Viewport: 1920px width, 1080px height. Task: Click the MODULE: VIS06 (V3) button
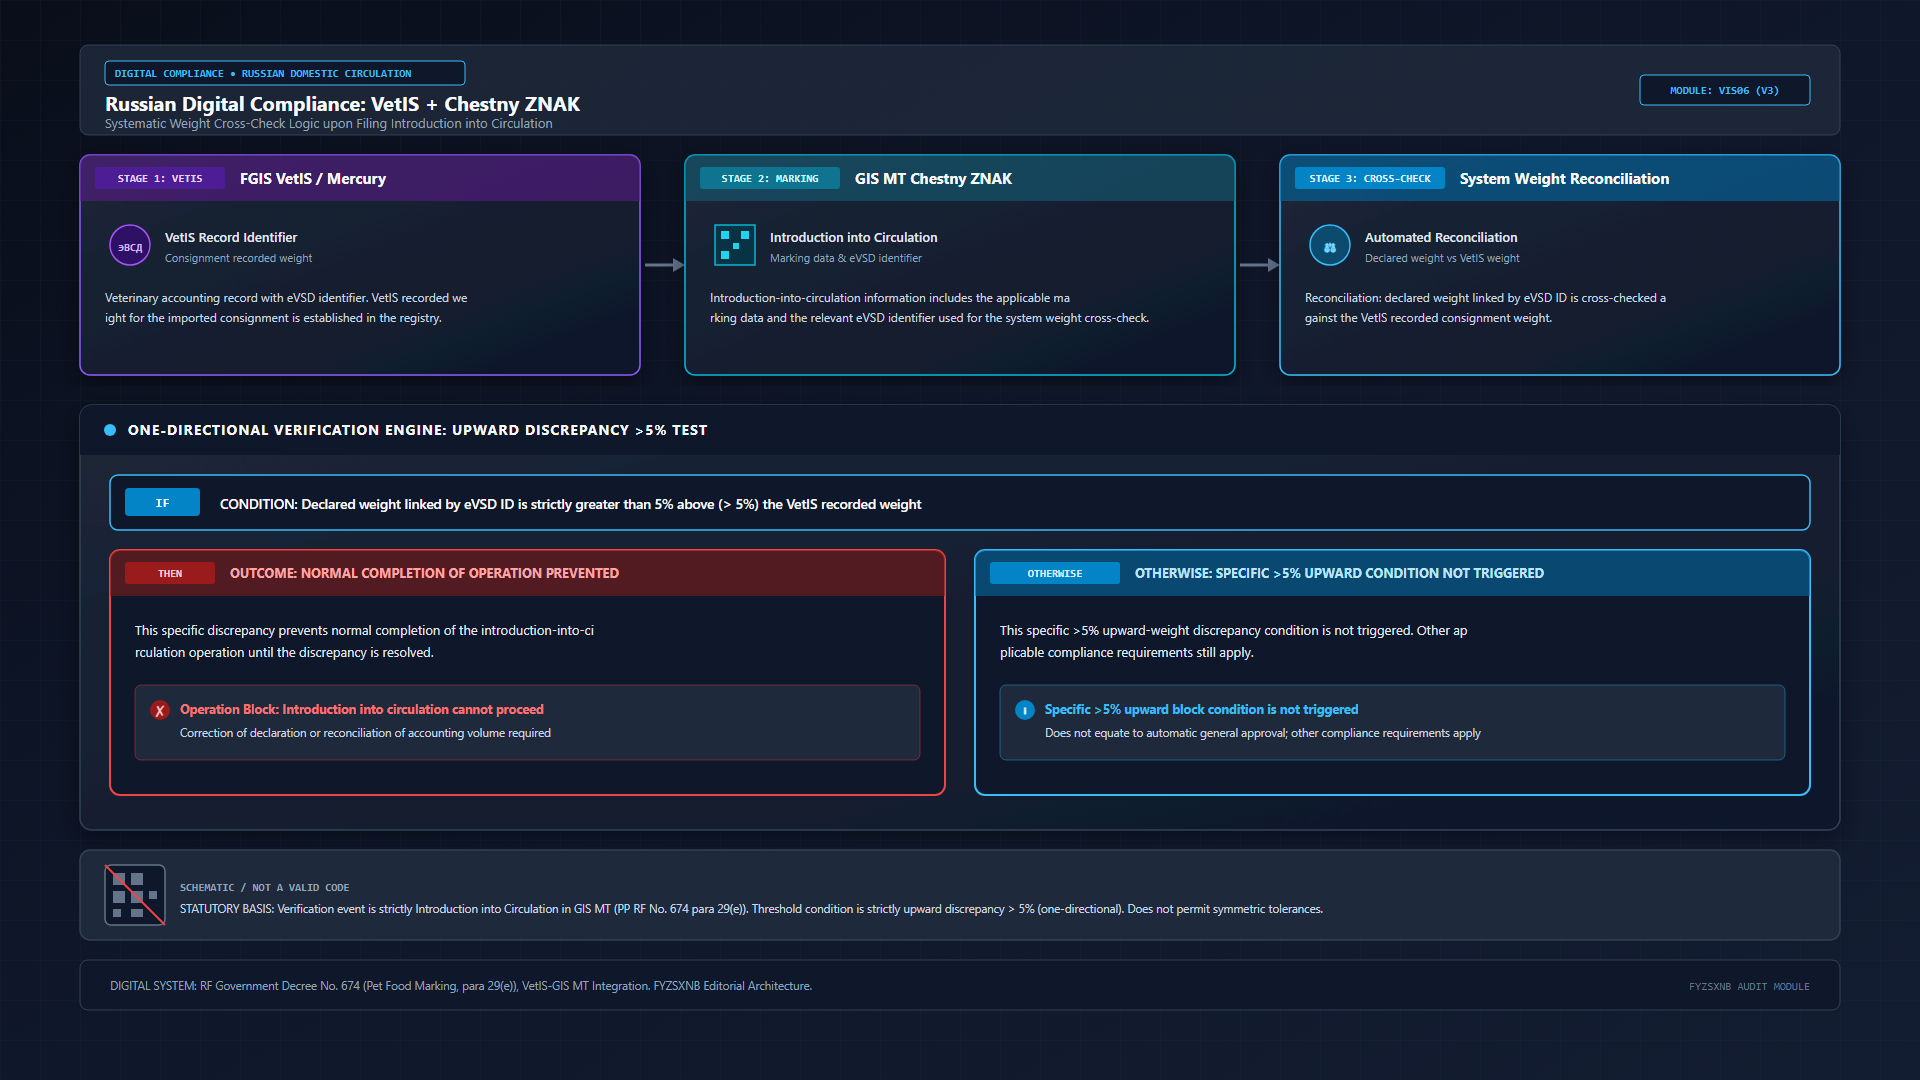coord(1725,90)
